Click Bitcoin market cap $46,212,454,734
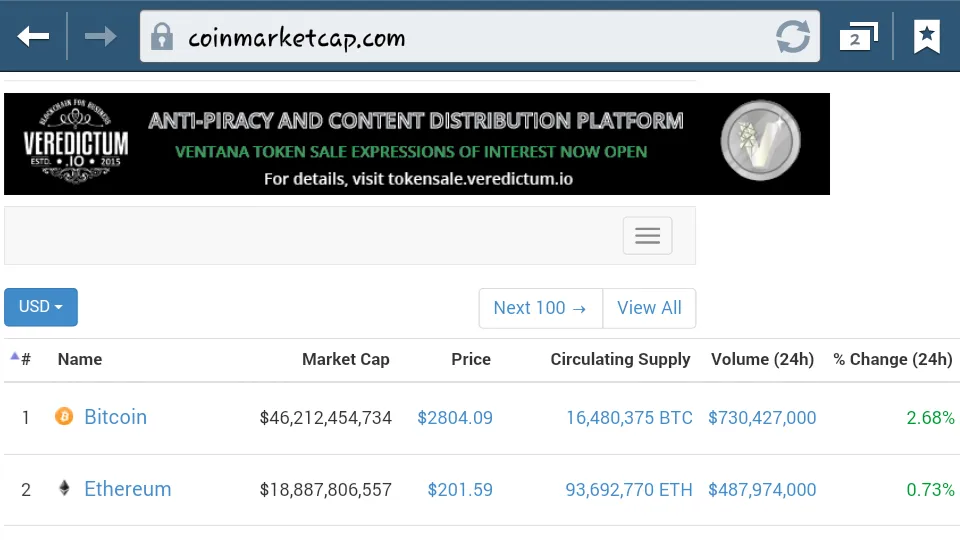 point(326,418)
